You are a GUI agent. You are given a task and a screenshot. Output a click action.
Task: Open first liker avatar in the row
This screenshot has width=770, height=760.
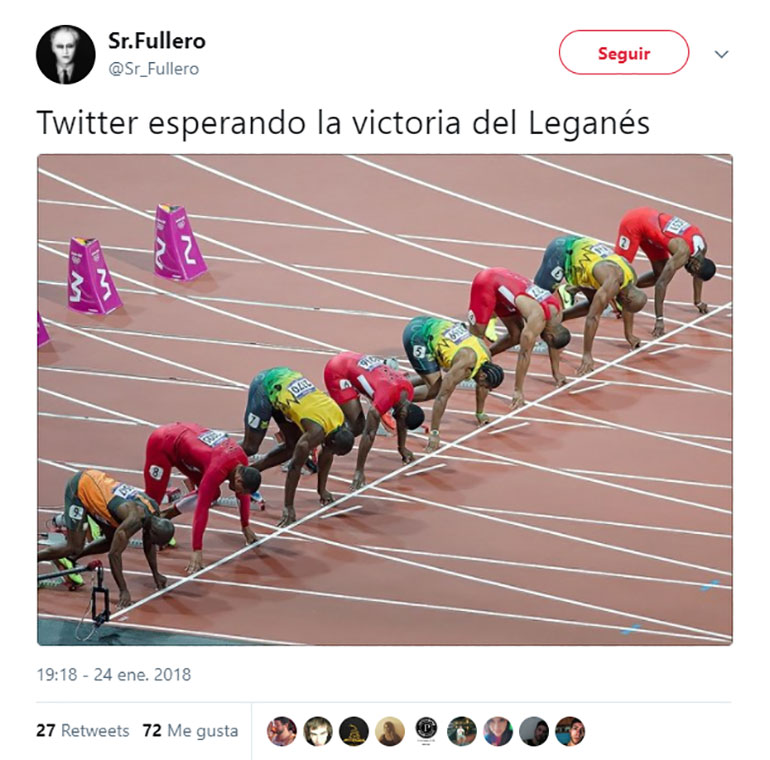tap(282, 731)
